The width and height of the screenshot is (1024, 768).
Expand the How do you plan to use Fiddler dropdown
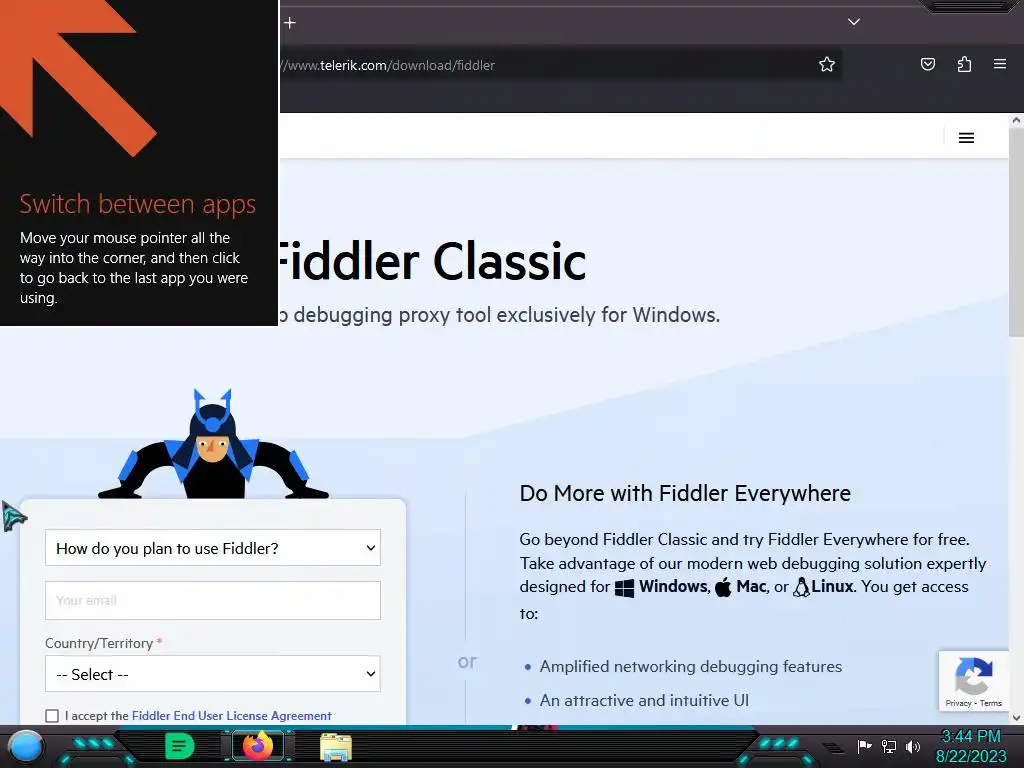pyautogui.click(x=213, y=548)
